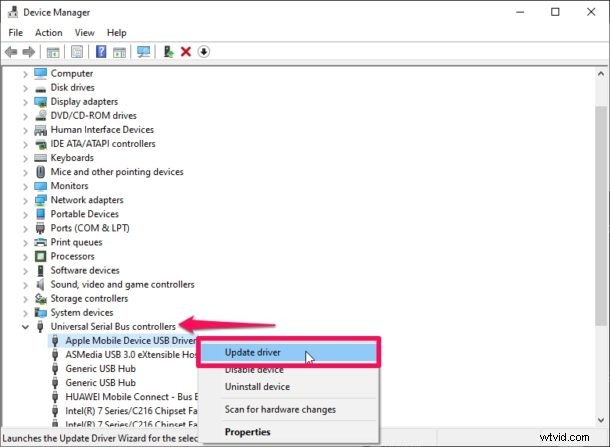The height and width of the screenshot is (447, 610).
Task: Select the Processors label
Action: click(x=72, y=256)
